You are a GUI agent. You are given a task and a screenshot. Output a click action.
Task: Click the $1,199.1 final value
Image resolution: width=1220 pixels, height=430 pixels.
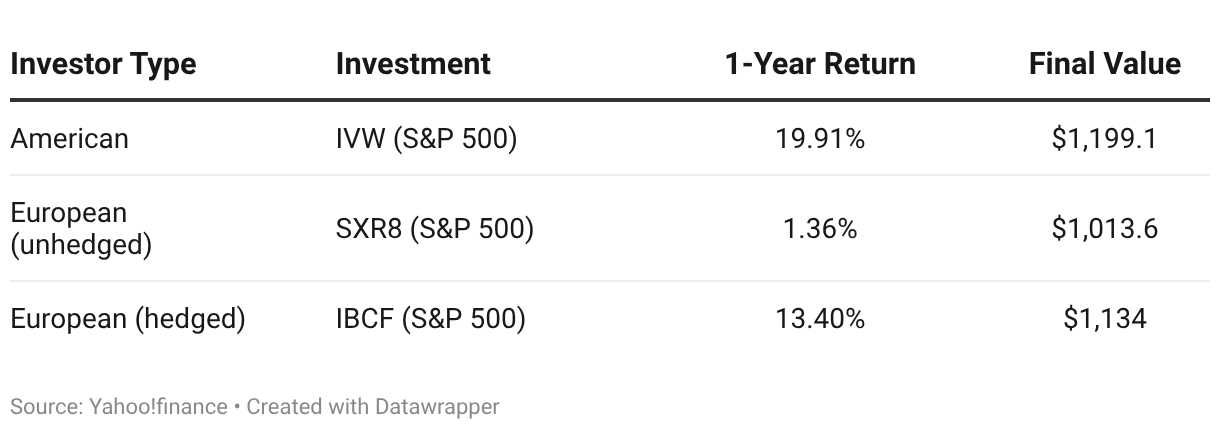1105,138
